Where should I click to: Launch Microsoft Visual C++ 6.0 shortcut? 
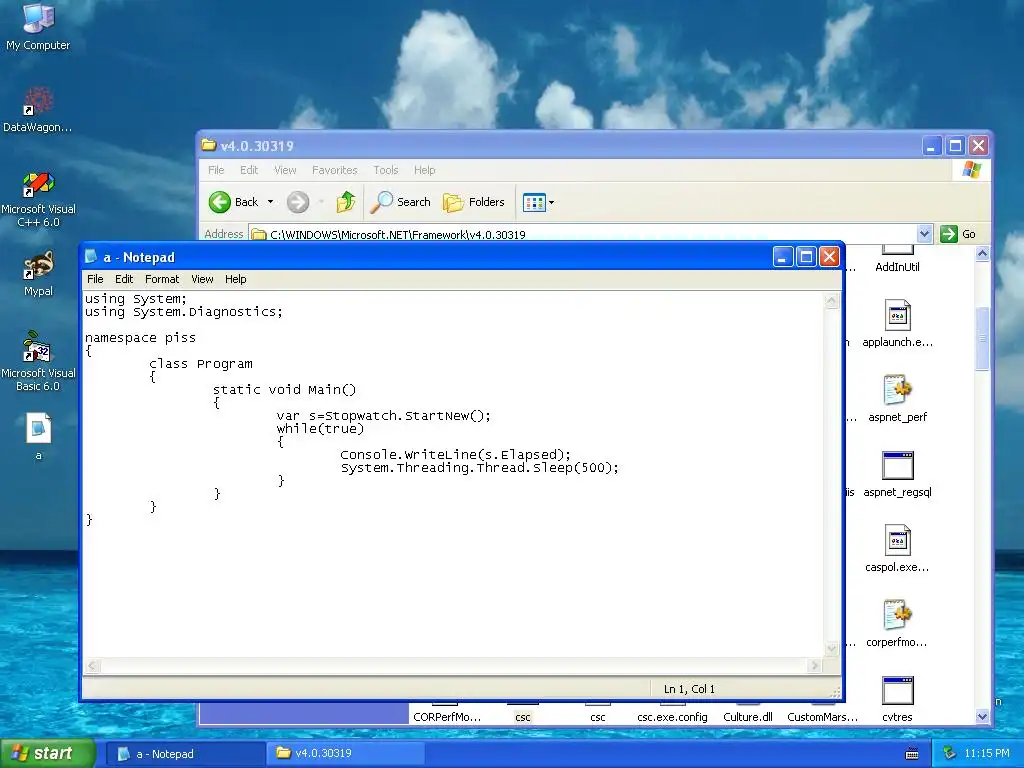point(38,199)
